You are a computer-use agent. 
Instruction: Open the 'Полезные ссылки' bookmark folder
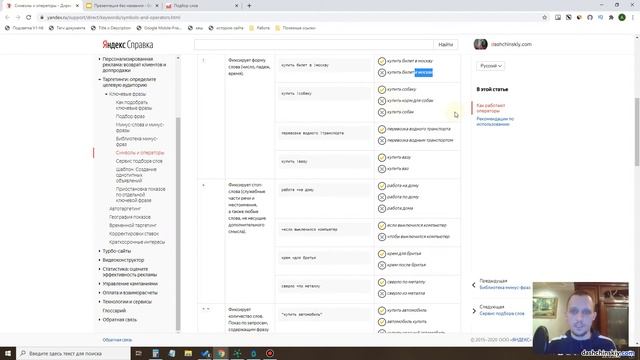[296, 28]
